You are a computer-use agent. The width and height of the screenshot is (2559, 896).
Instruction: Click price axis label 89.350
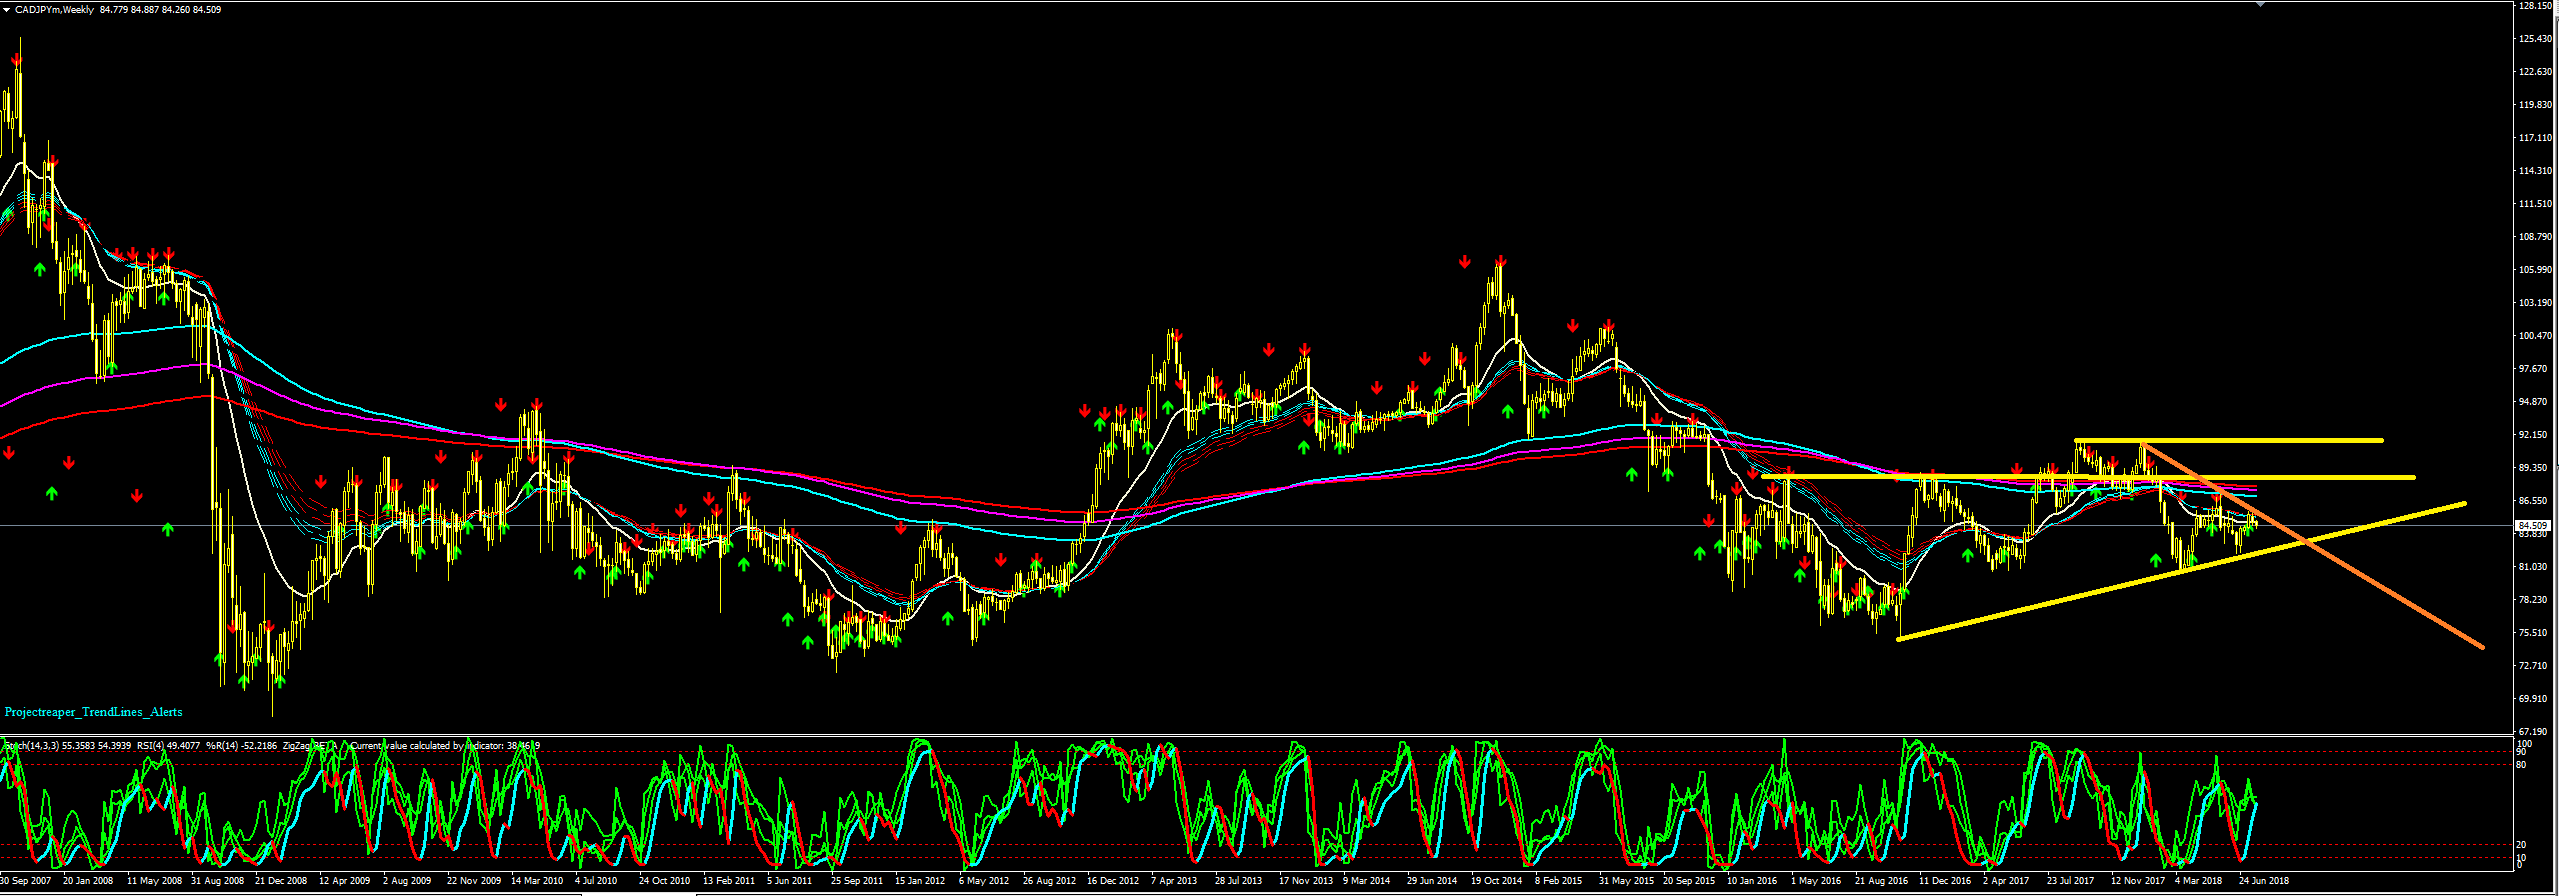tap(2535, 468)
